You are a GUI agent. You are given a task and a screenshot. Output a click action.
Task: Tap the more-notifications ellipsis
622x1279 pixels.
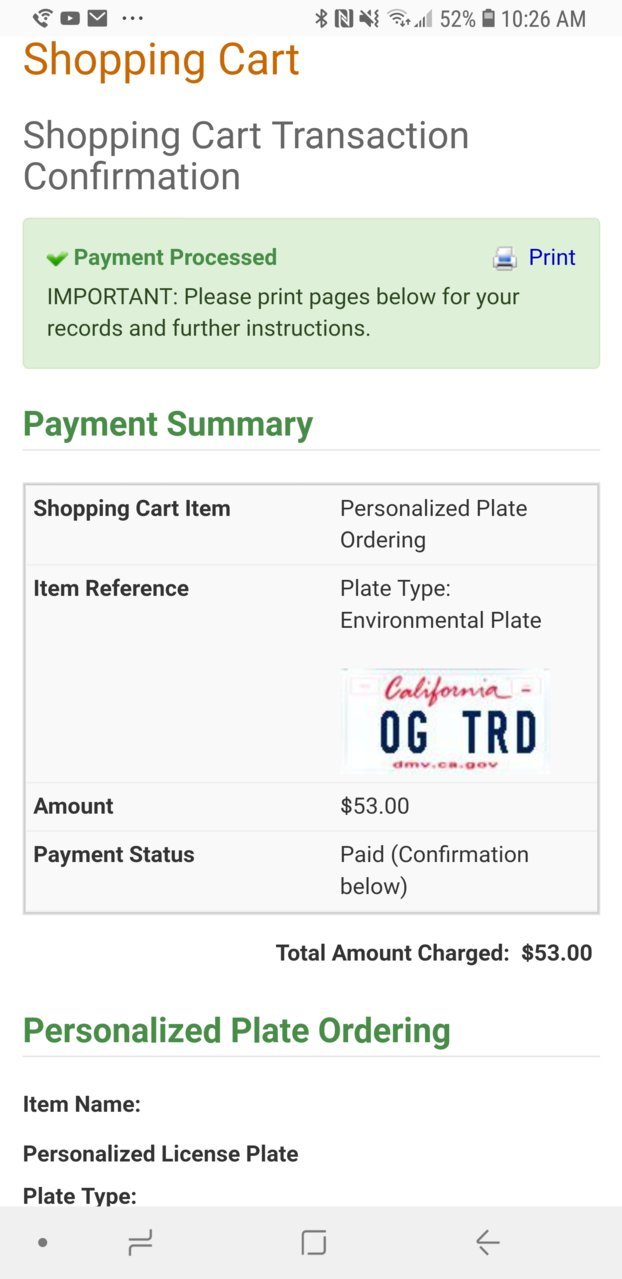click(132, 18)
